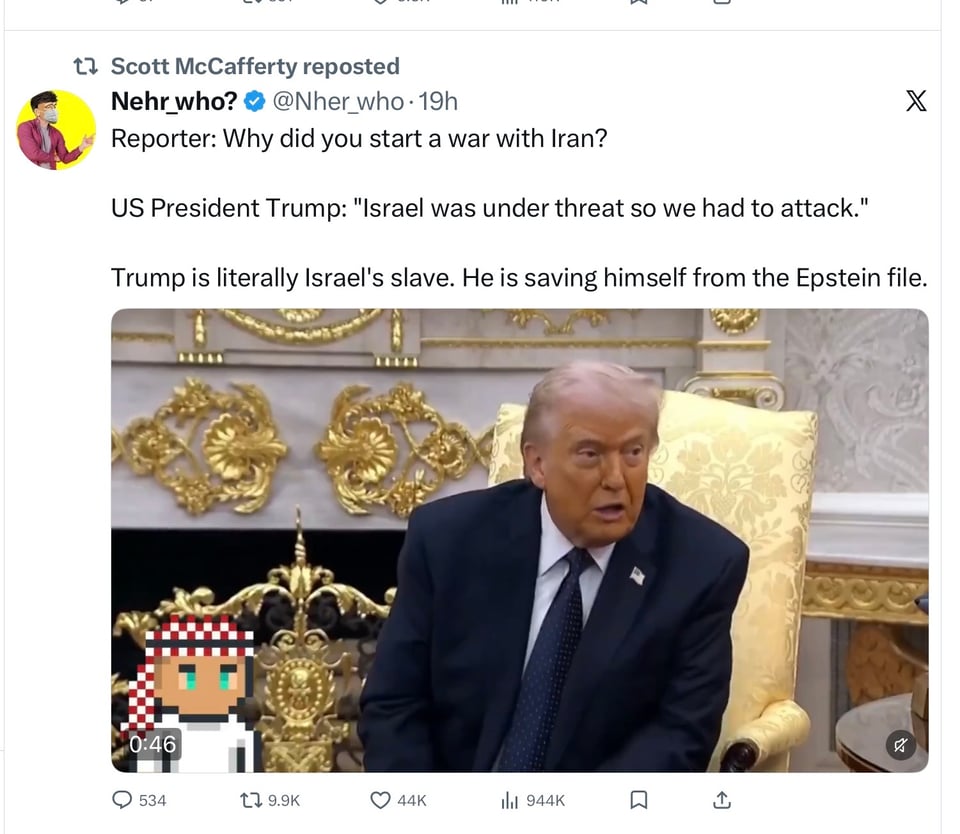The image size is (960, 834).
Task: Click the repost arrows beside Scott McCafferty
Action: 88,66
